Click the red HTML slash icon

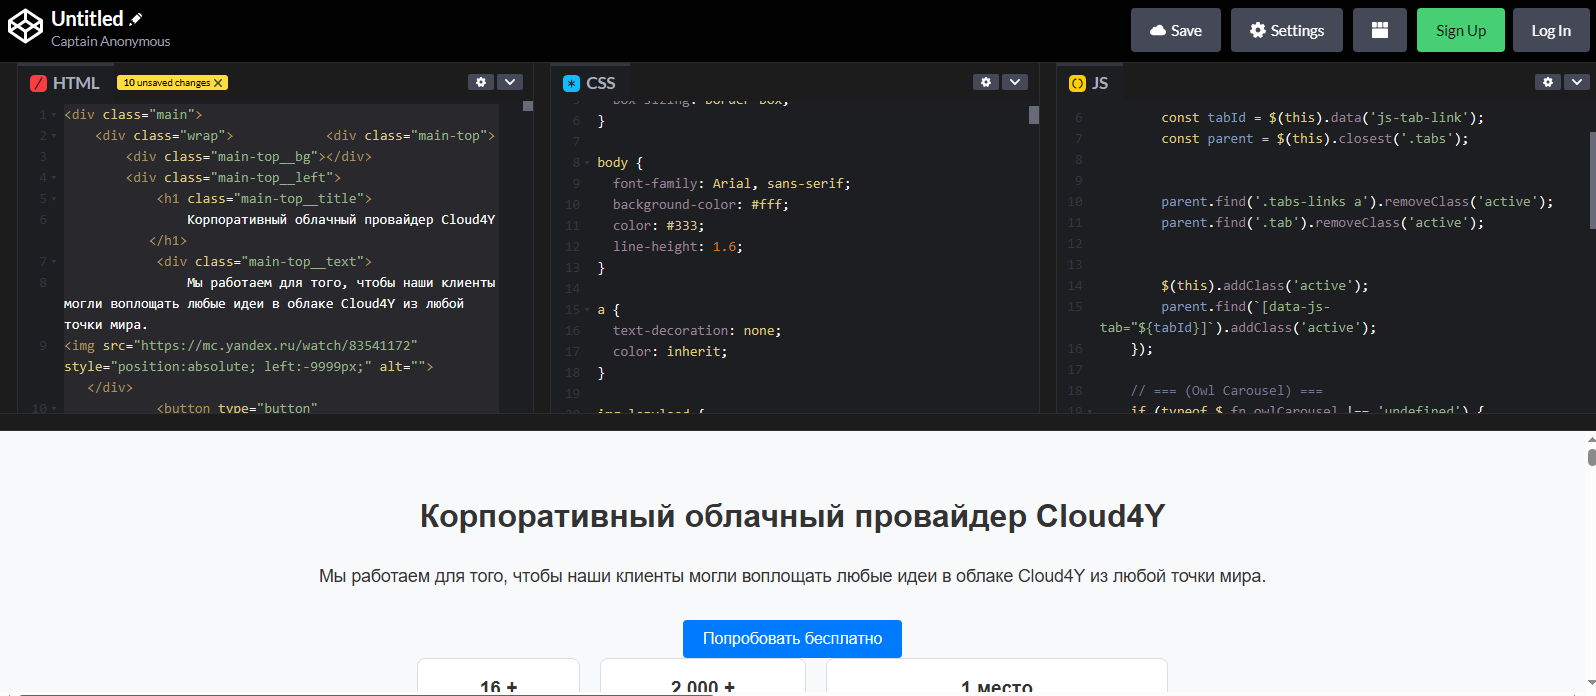38,84
